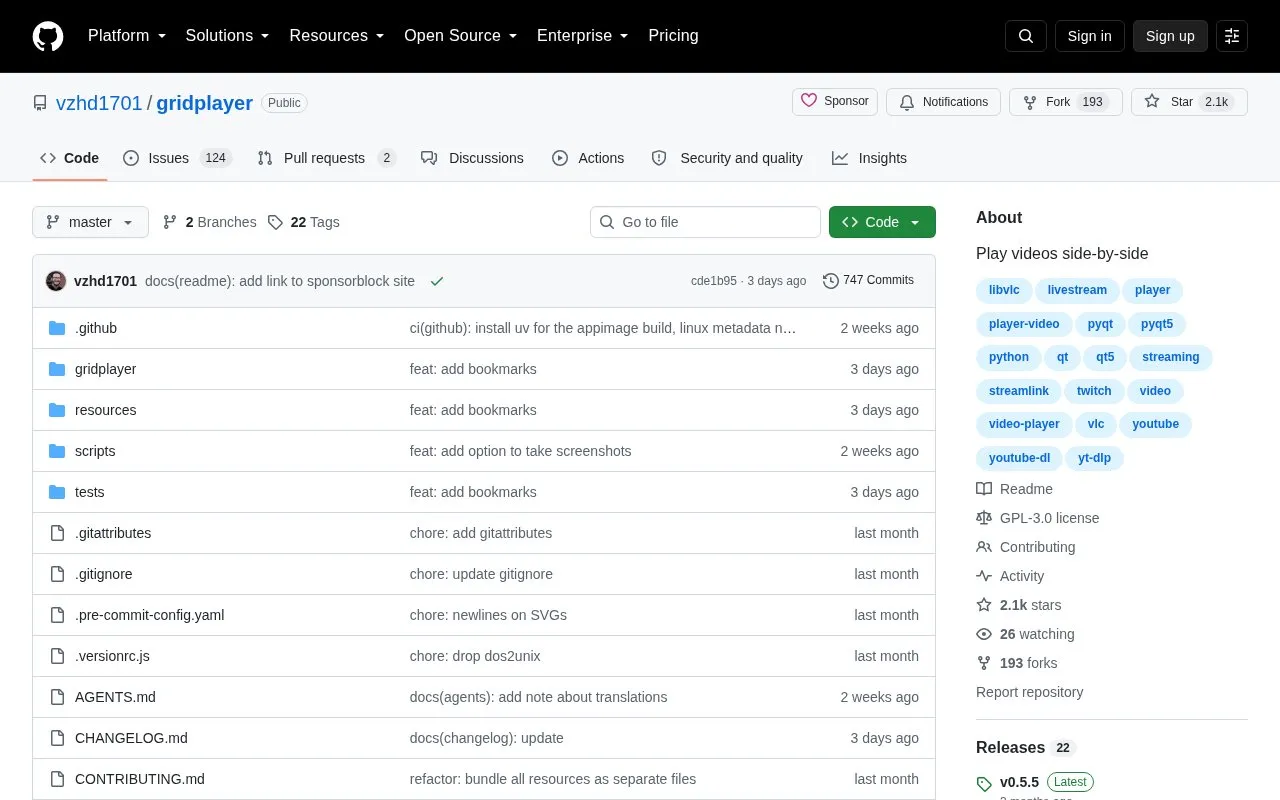Open the AGENTS.md file
The height and width of the screenshot is (800, 1280).
(x=115, y=697)
